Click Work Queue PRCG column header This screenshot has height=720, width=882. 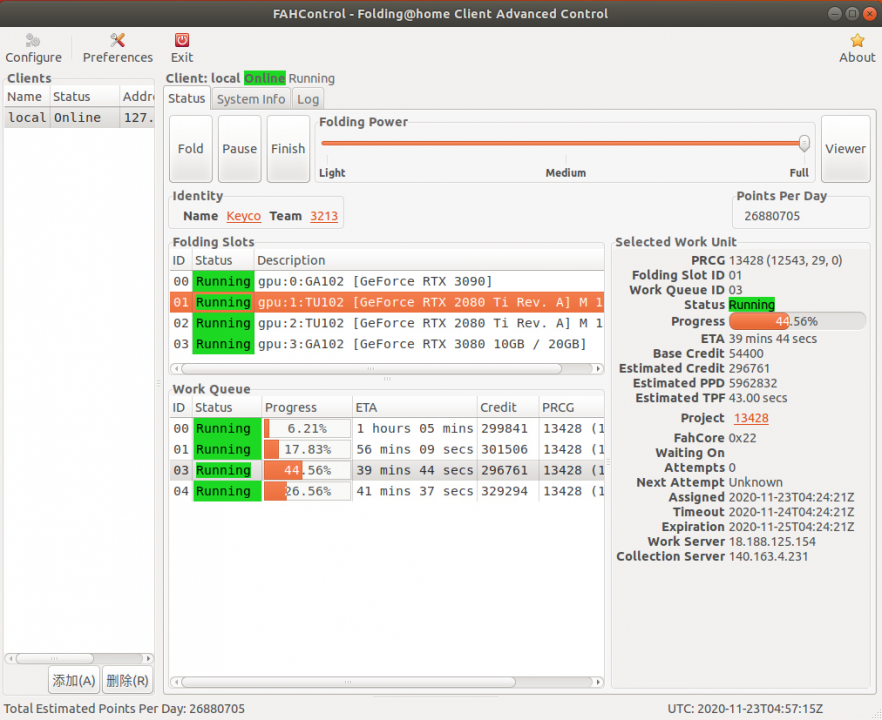click(572, 407)
